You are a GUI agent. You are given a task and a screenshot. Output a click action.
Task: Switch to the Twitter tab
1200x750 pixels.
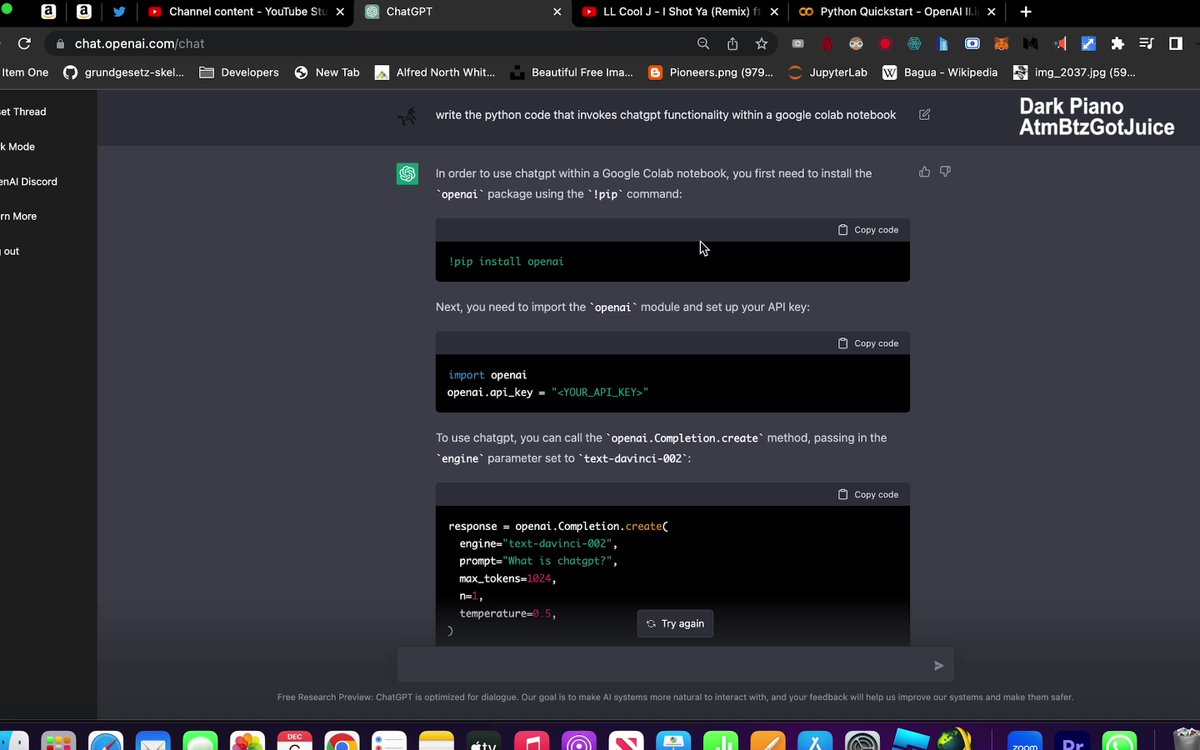(x=119, y=12)
